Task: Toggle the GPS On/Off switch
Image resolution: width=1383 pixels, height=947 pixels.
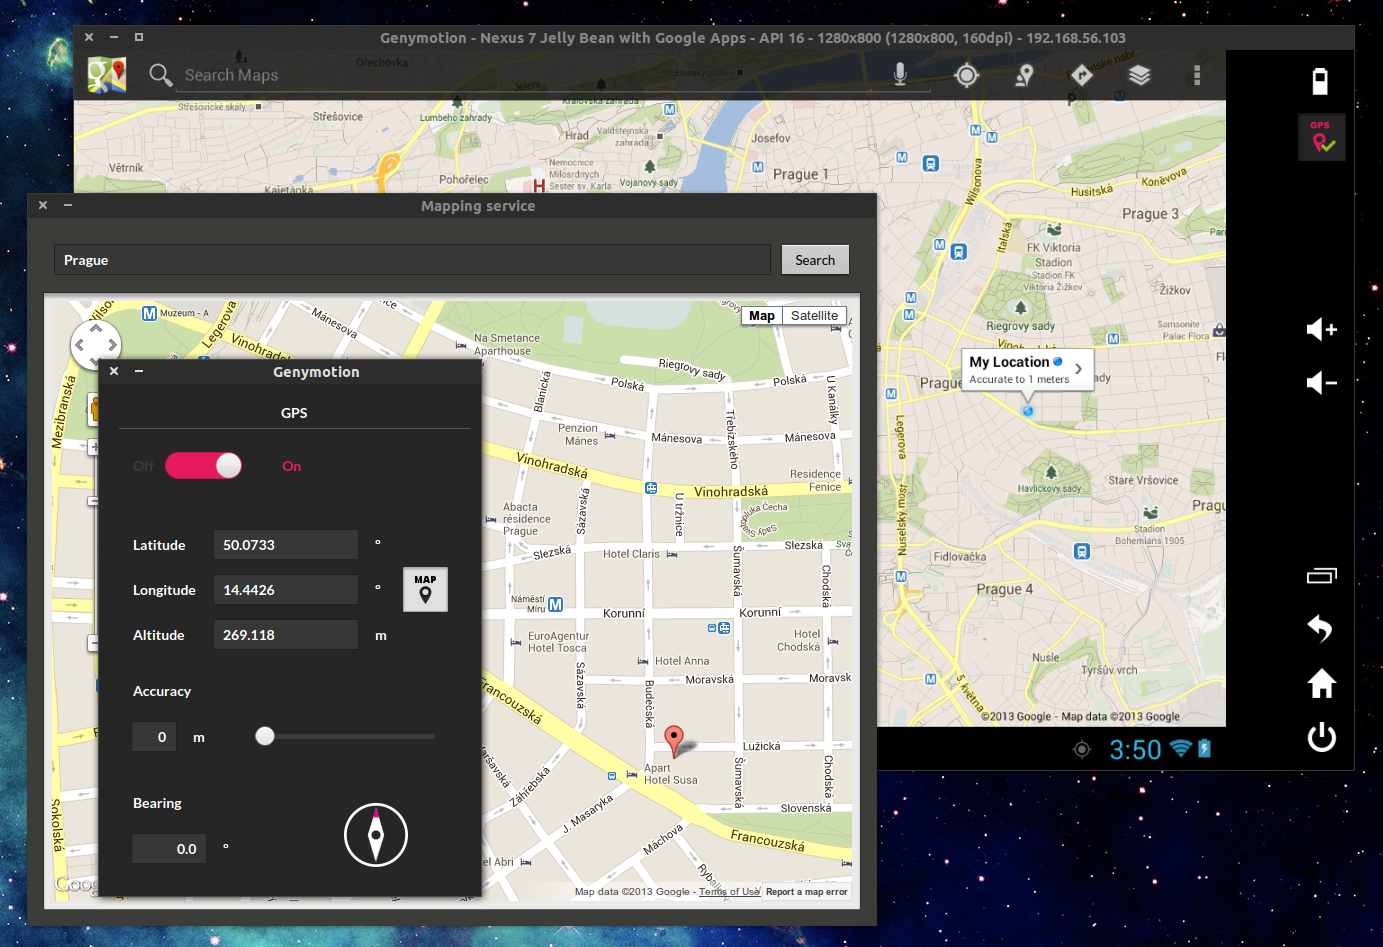Action: pos(204,466)
